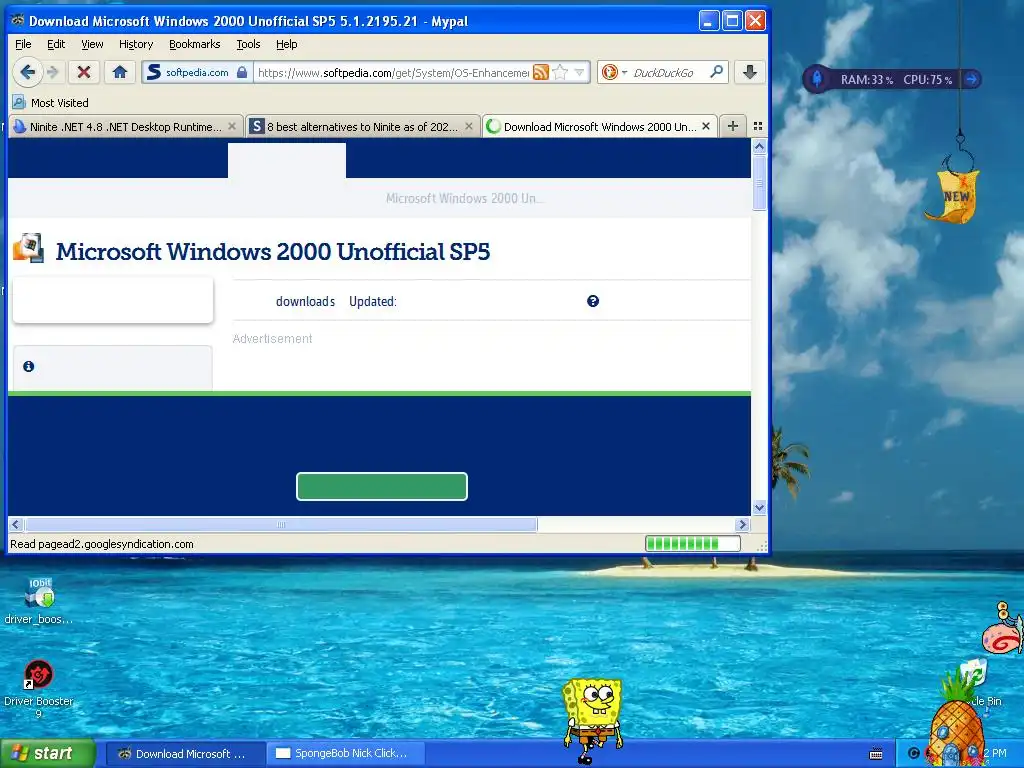Bookmark this page with the star icon
1024x768 pixels.
pos(560,72)
